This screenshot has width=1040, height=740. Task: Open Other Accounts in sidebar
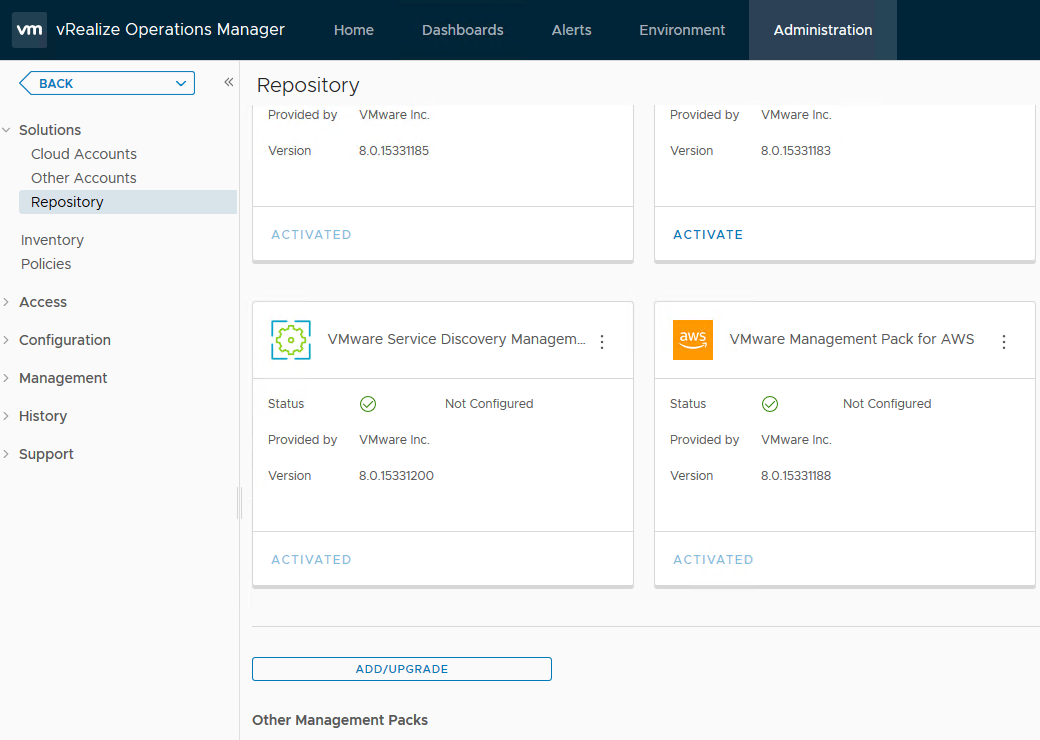(x=84, y=178)
